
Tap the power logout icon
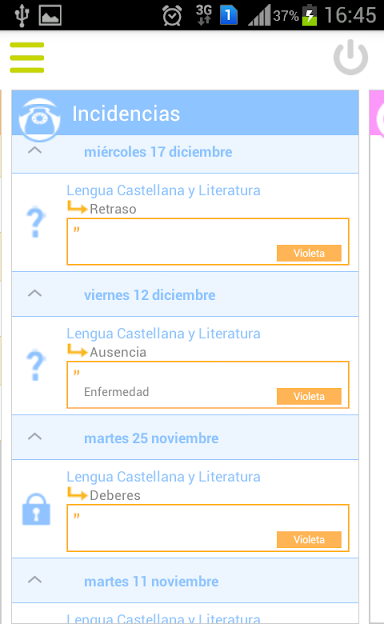click(x=351, y=57)
